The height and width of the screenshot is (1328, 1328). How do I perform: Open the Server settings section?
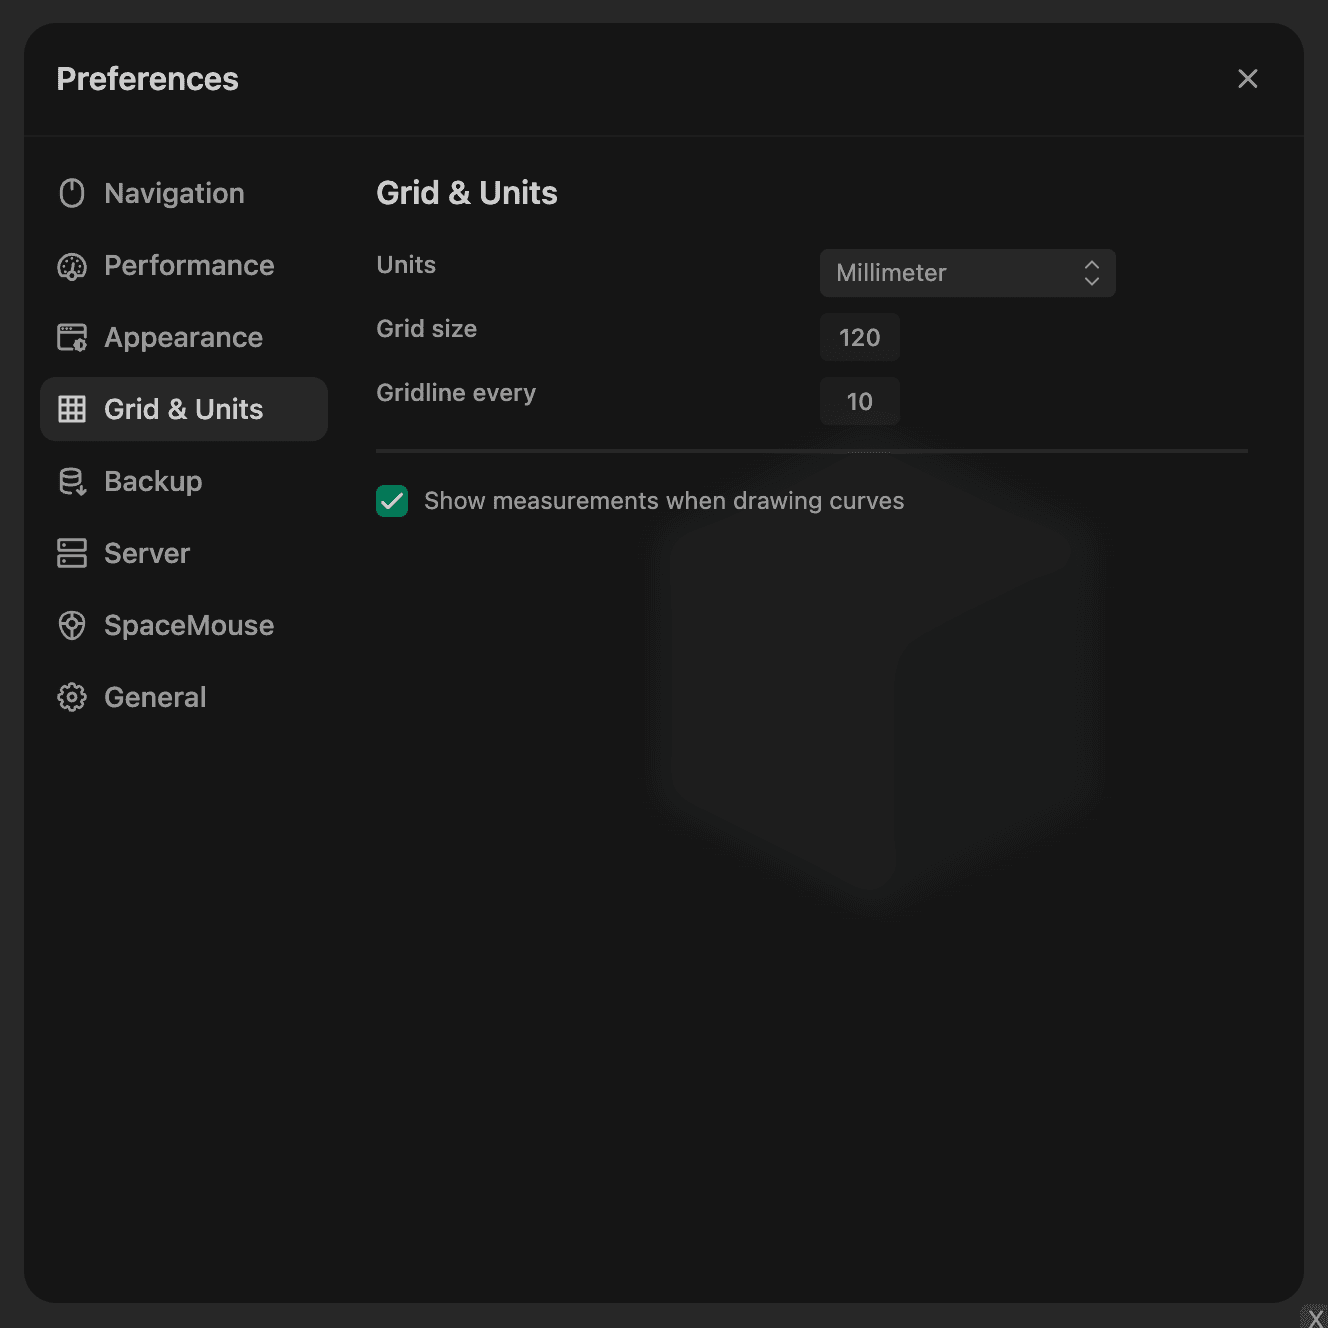147,553
